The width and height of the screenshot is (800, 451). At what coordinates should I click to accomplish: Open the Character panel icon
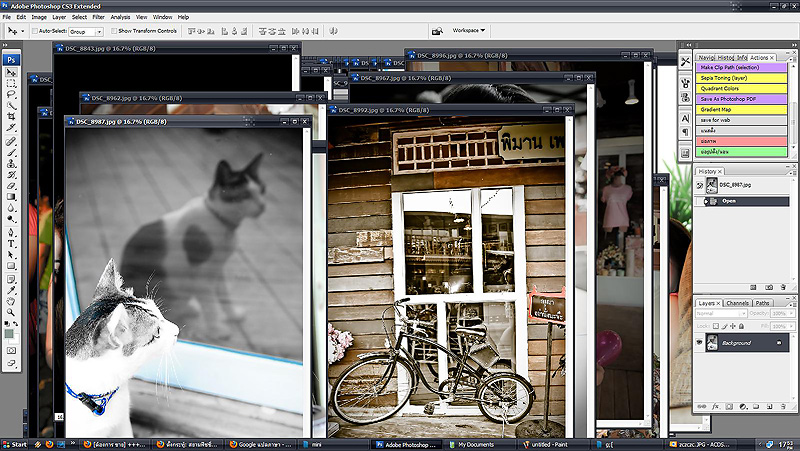tap(685, 119)
